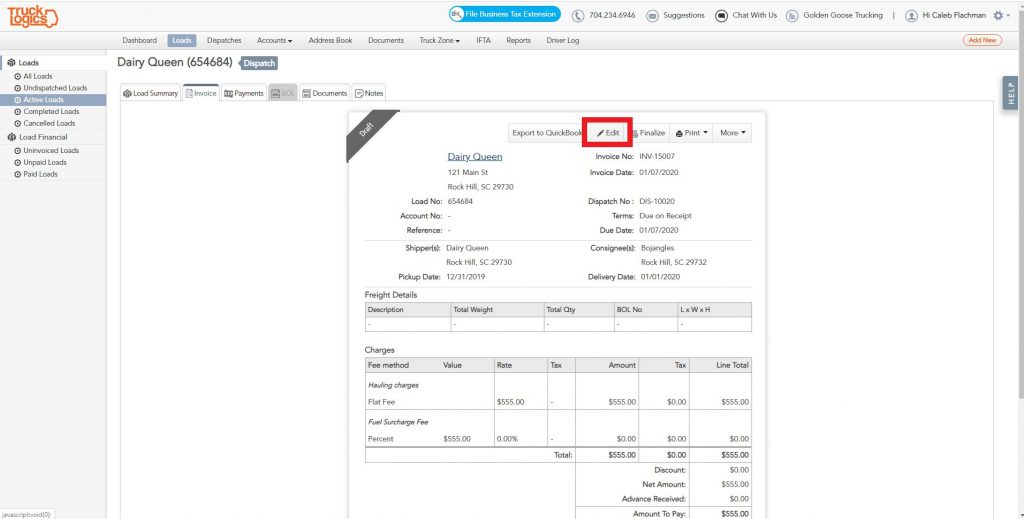The height and width of the screenshot is (519, 1024).
Task: Click the Loads heading in sidebar
Action: click(28, 63)
